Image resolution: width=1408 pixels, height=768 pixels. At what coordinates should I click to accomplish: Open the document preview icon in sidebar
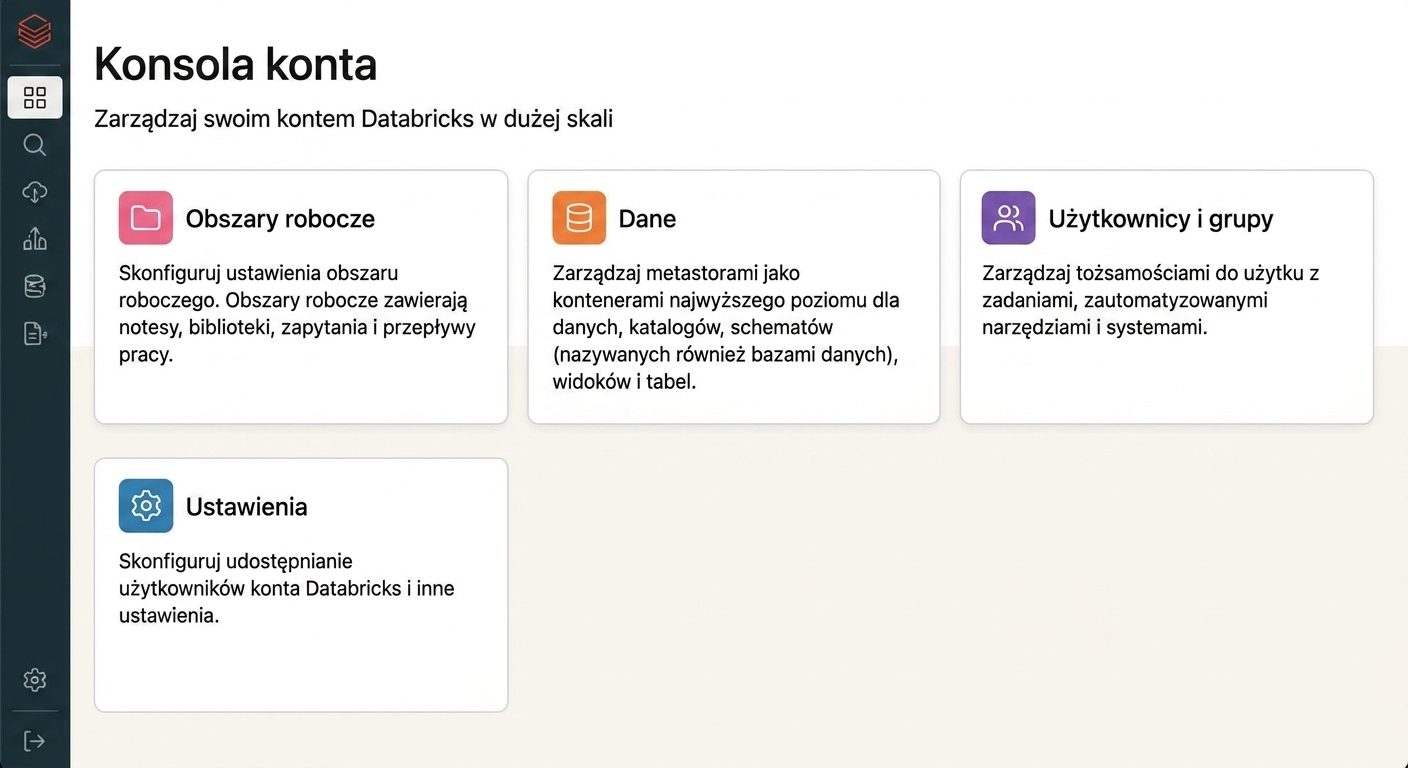tap(35, 334)
